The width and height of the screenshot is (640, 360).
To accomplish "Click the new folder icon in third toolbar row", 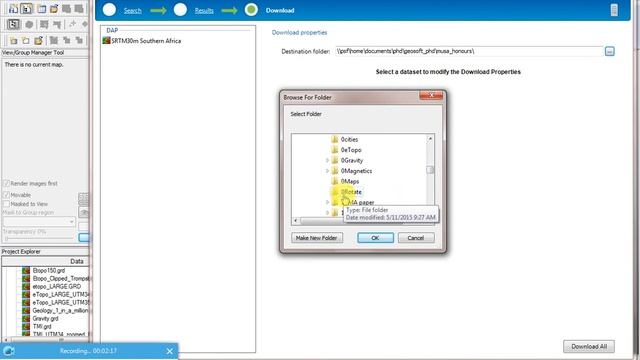I will (x=13, y=40).
